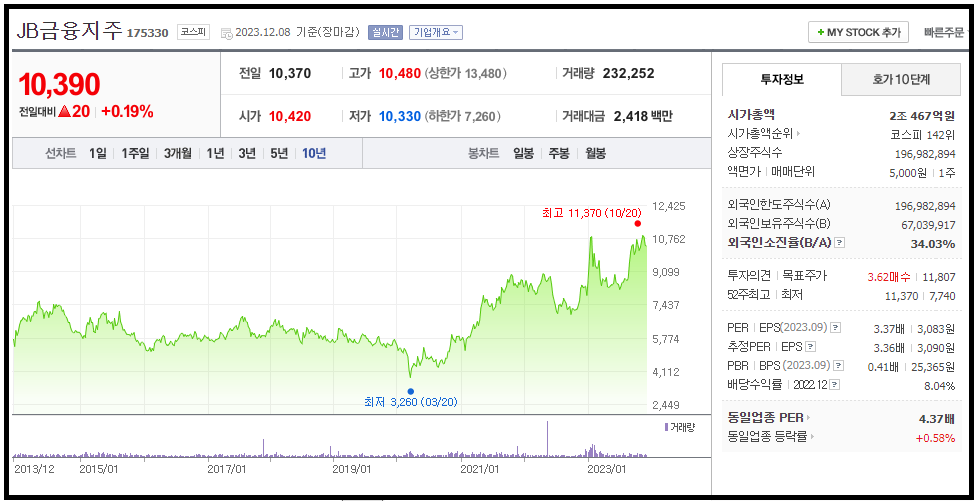978x501 pixels.
Task: Click the red highest-price dot on chart
Action: pos(637,223)
